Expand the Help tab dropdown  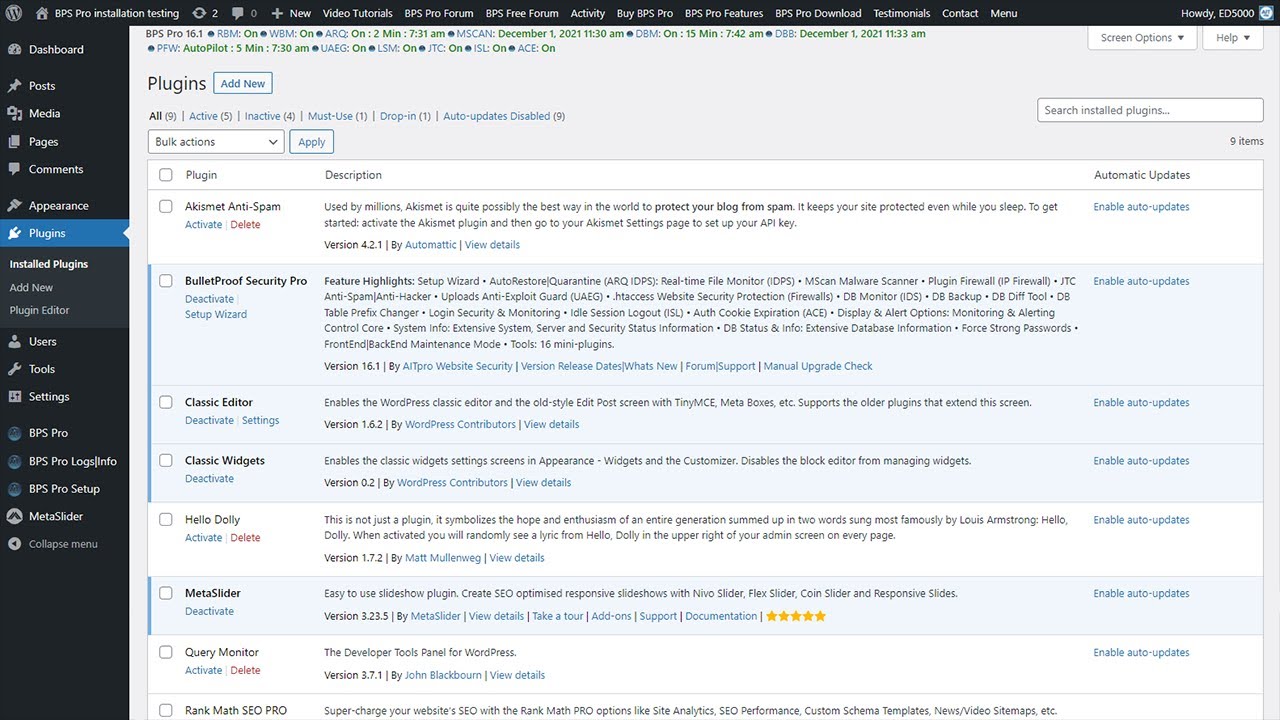[1234, 38]
